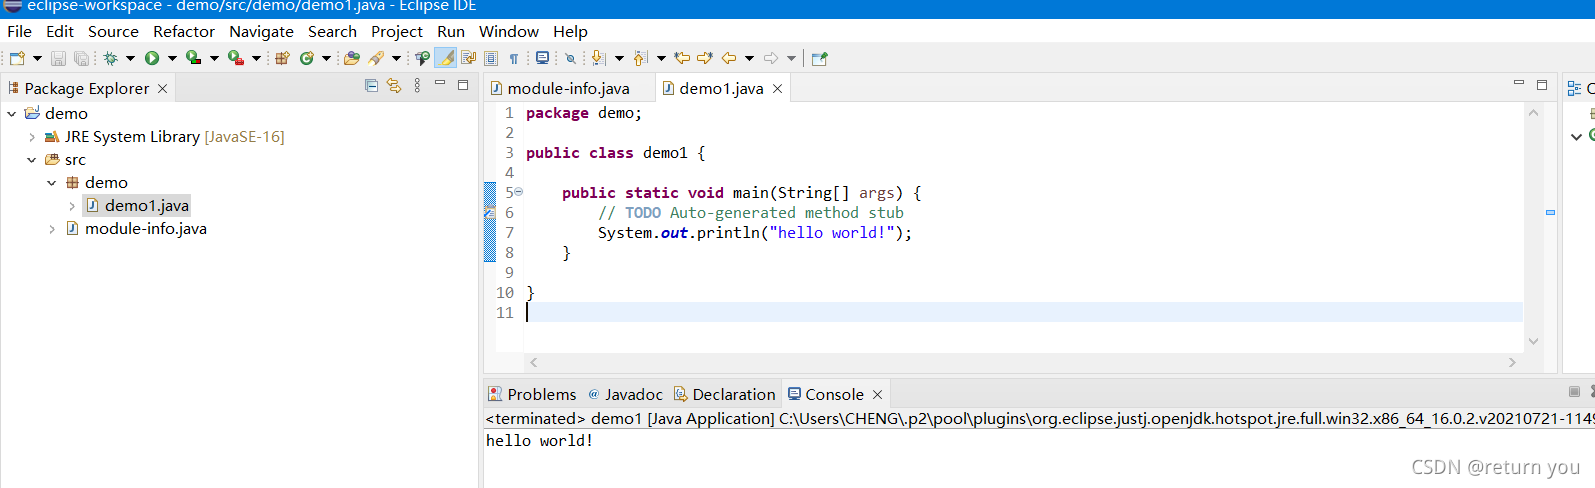The image size is (1595, 488).
Task: Toggle Show Whitespace Characters pilcrow
Action: click(x=514, y=58)
